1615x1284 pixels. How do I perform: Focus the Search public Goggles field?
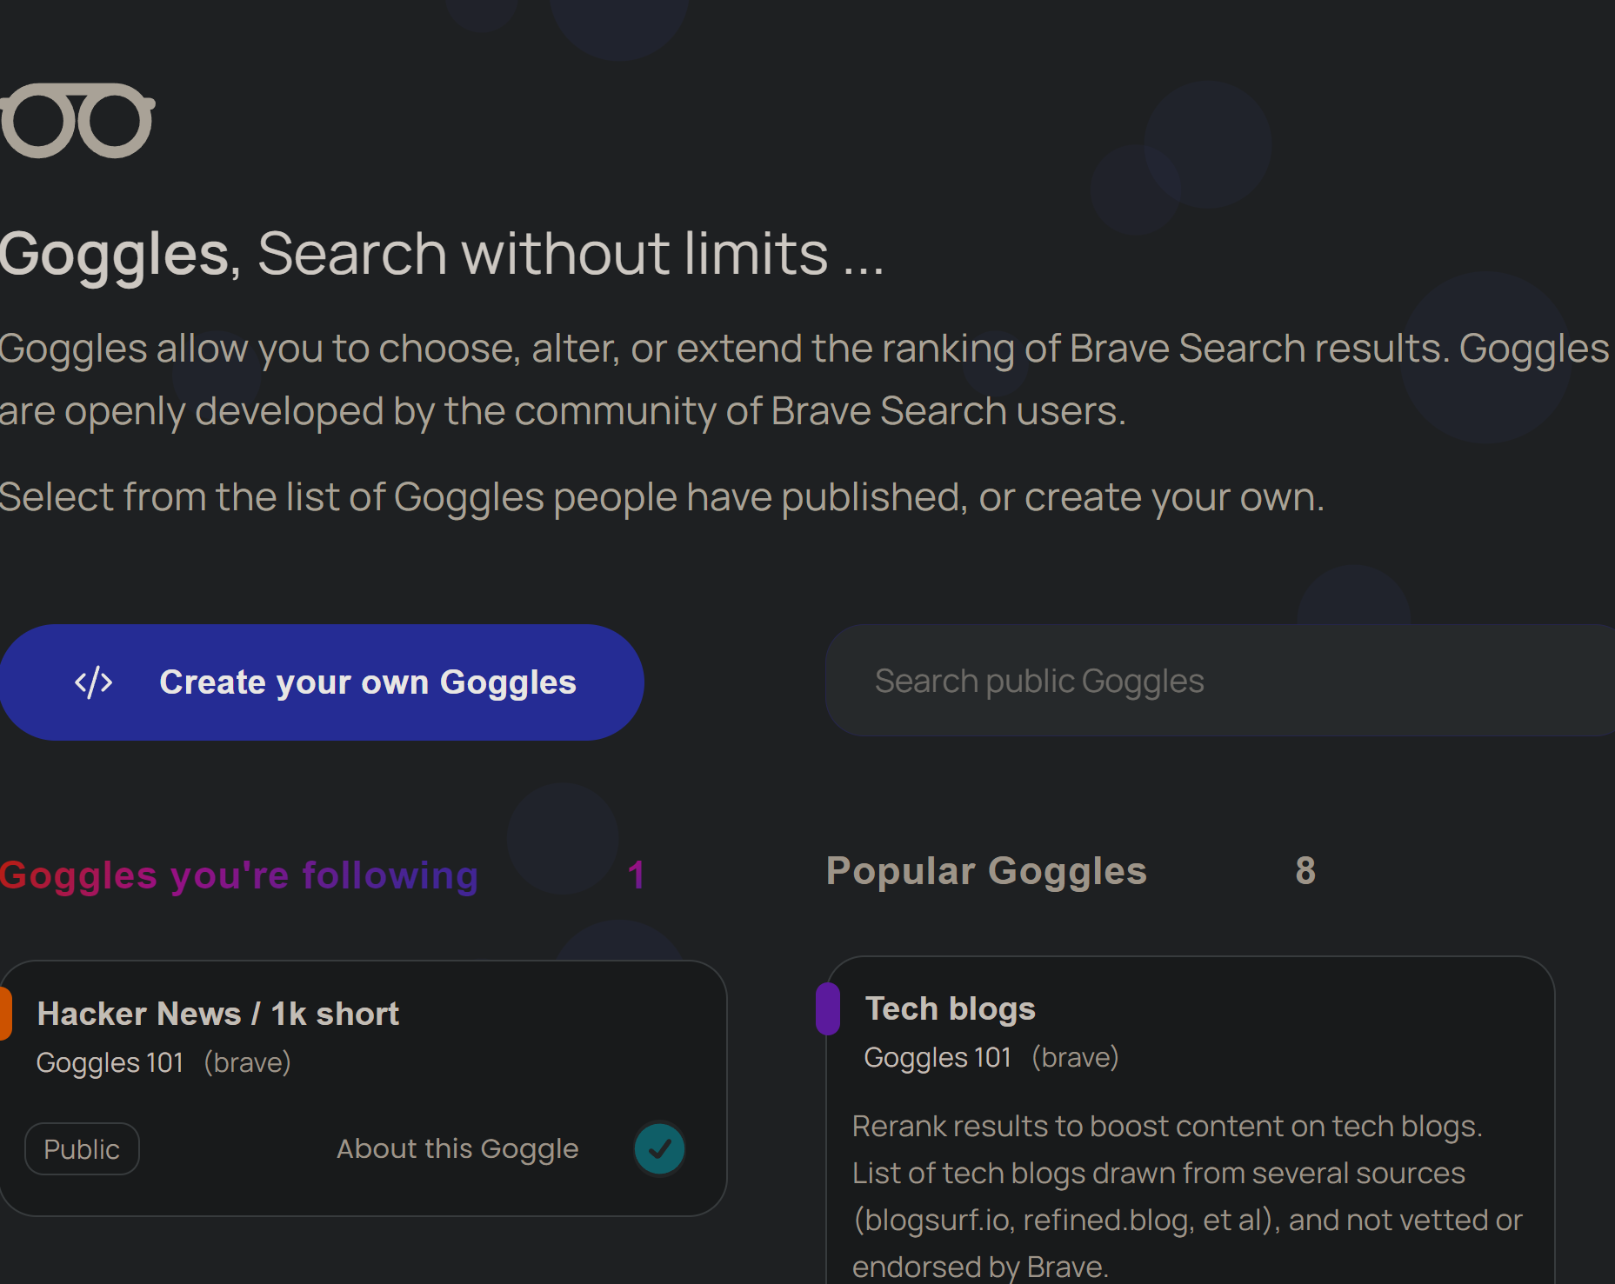(1220, 681)
